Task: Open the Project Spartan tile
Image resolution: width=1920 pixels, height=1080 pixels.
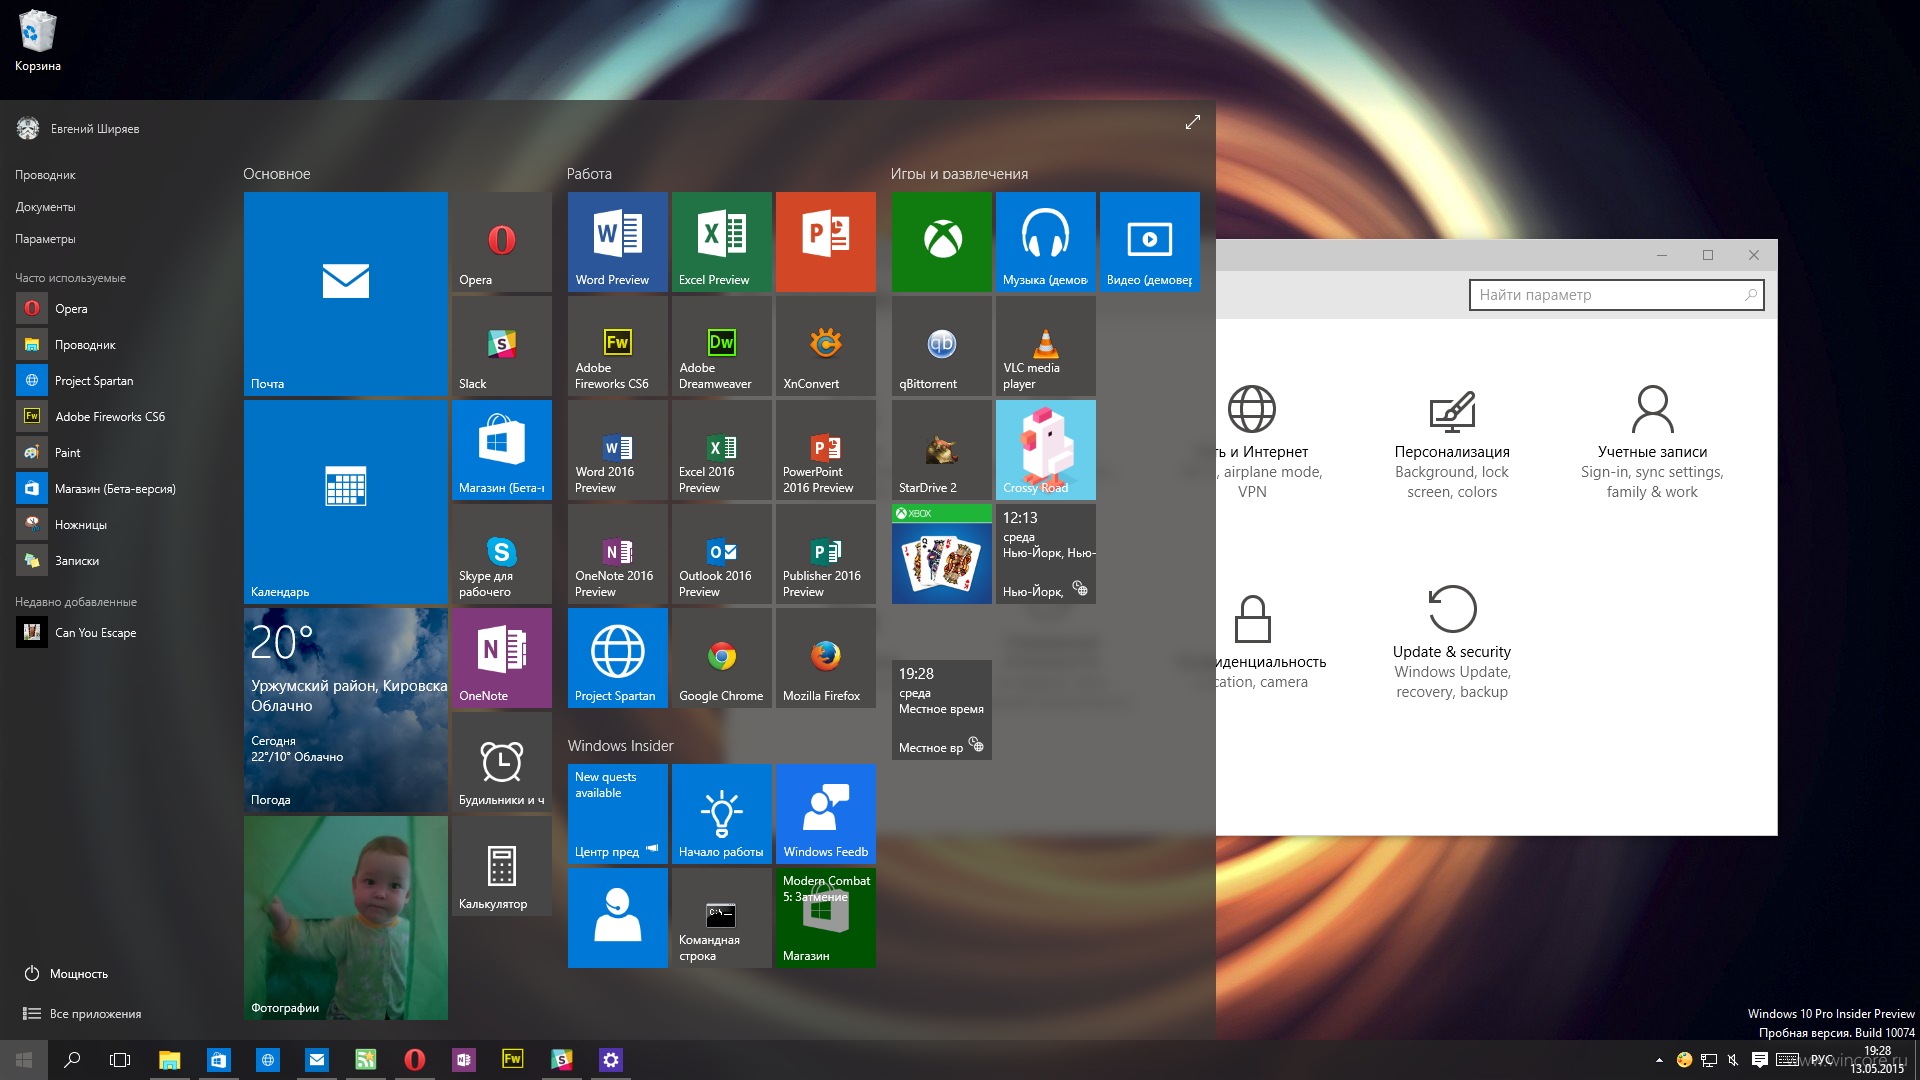Action: pos(617,658)
